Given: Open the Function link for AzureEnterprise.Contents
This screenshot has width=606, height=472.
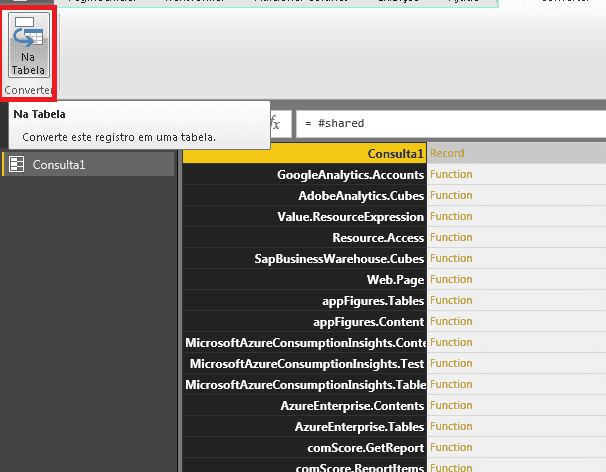Looking at the screenshot, I should (451, 405).
